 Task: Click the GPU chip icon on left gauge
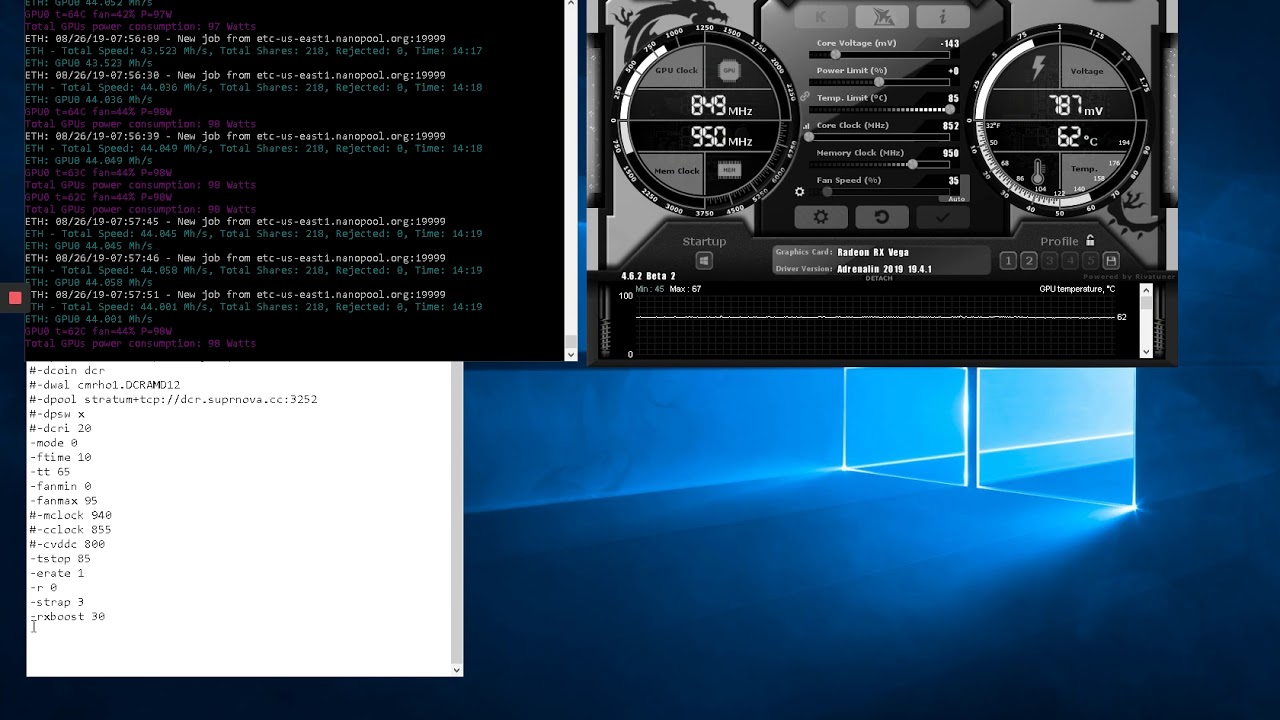729,70
